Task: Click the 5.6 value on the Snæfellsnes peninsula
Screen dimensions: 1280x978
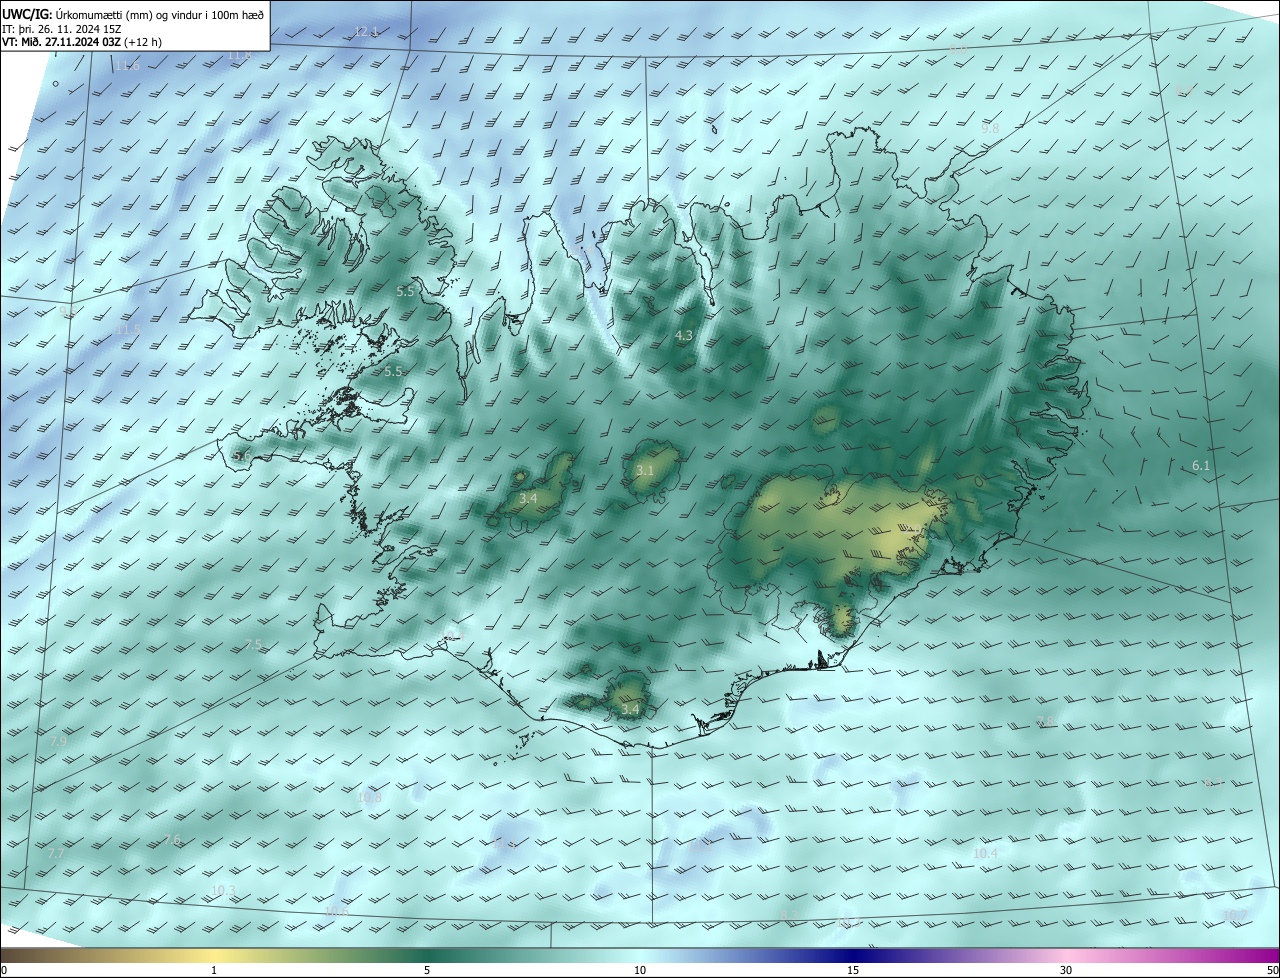Action: pyautogui.click(x=242, y=456)
